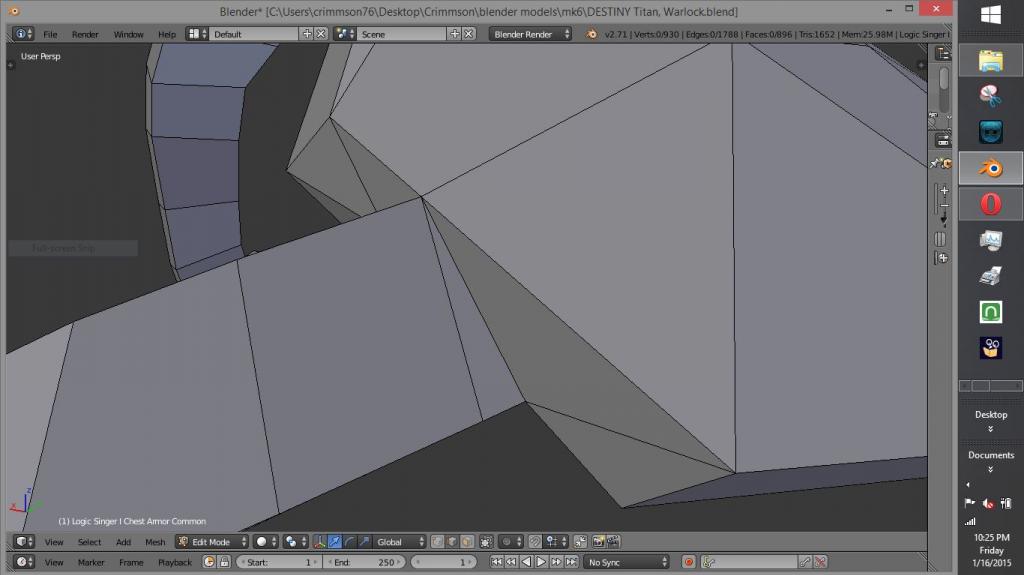The width and height of the screenshot is (1024, 575).
Task: Click the jump to start playback button
Action: (x=497, y=562)
